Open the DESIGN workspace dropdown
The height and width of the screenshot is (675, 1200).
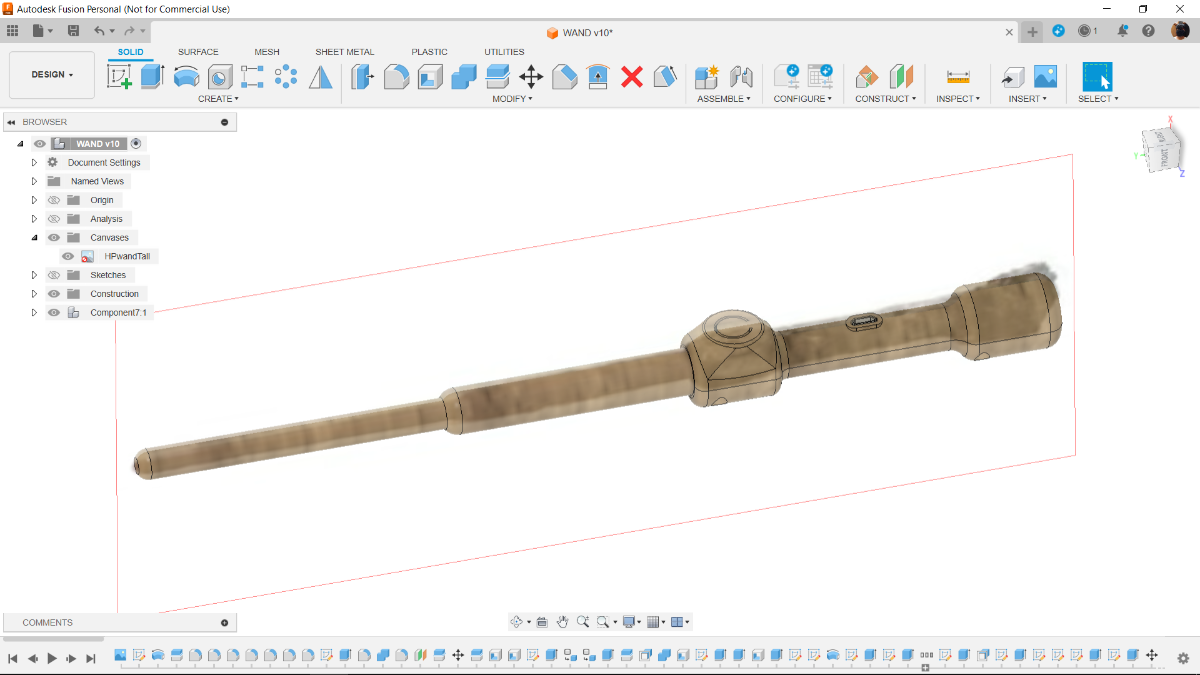pos(52,75)
